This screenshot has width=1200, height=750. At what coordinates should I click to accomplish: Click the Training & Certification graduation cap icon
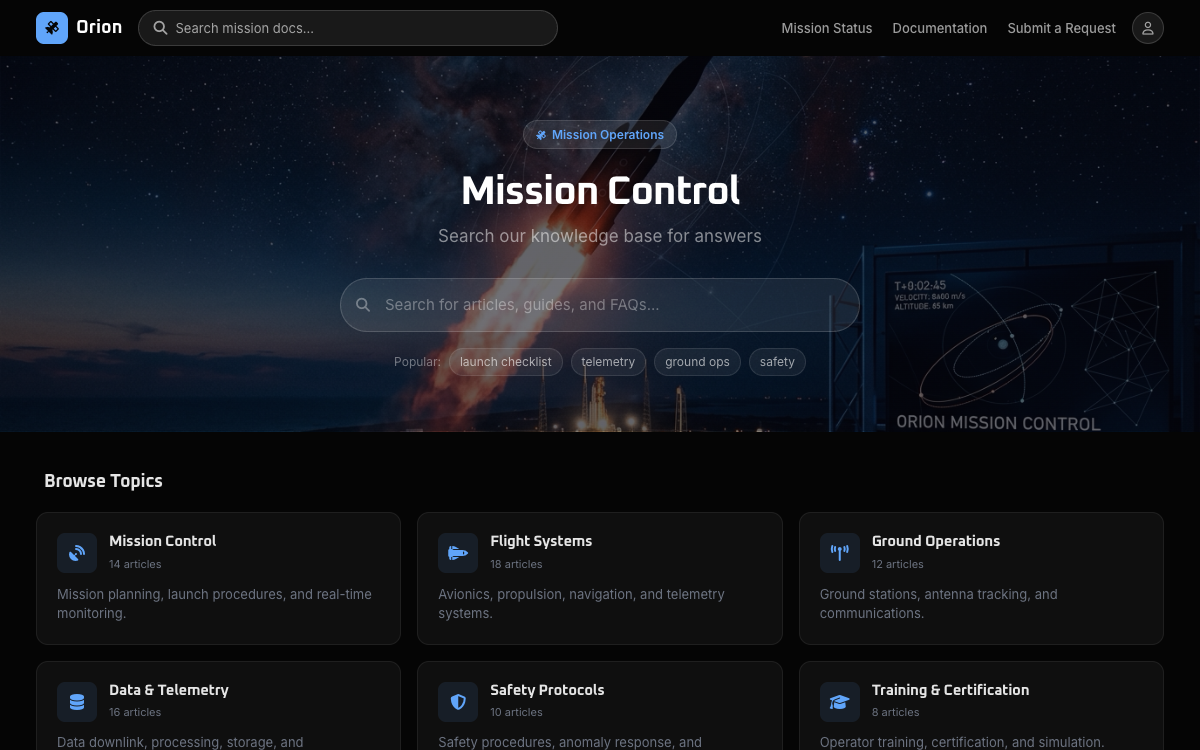coord(840,702)
